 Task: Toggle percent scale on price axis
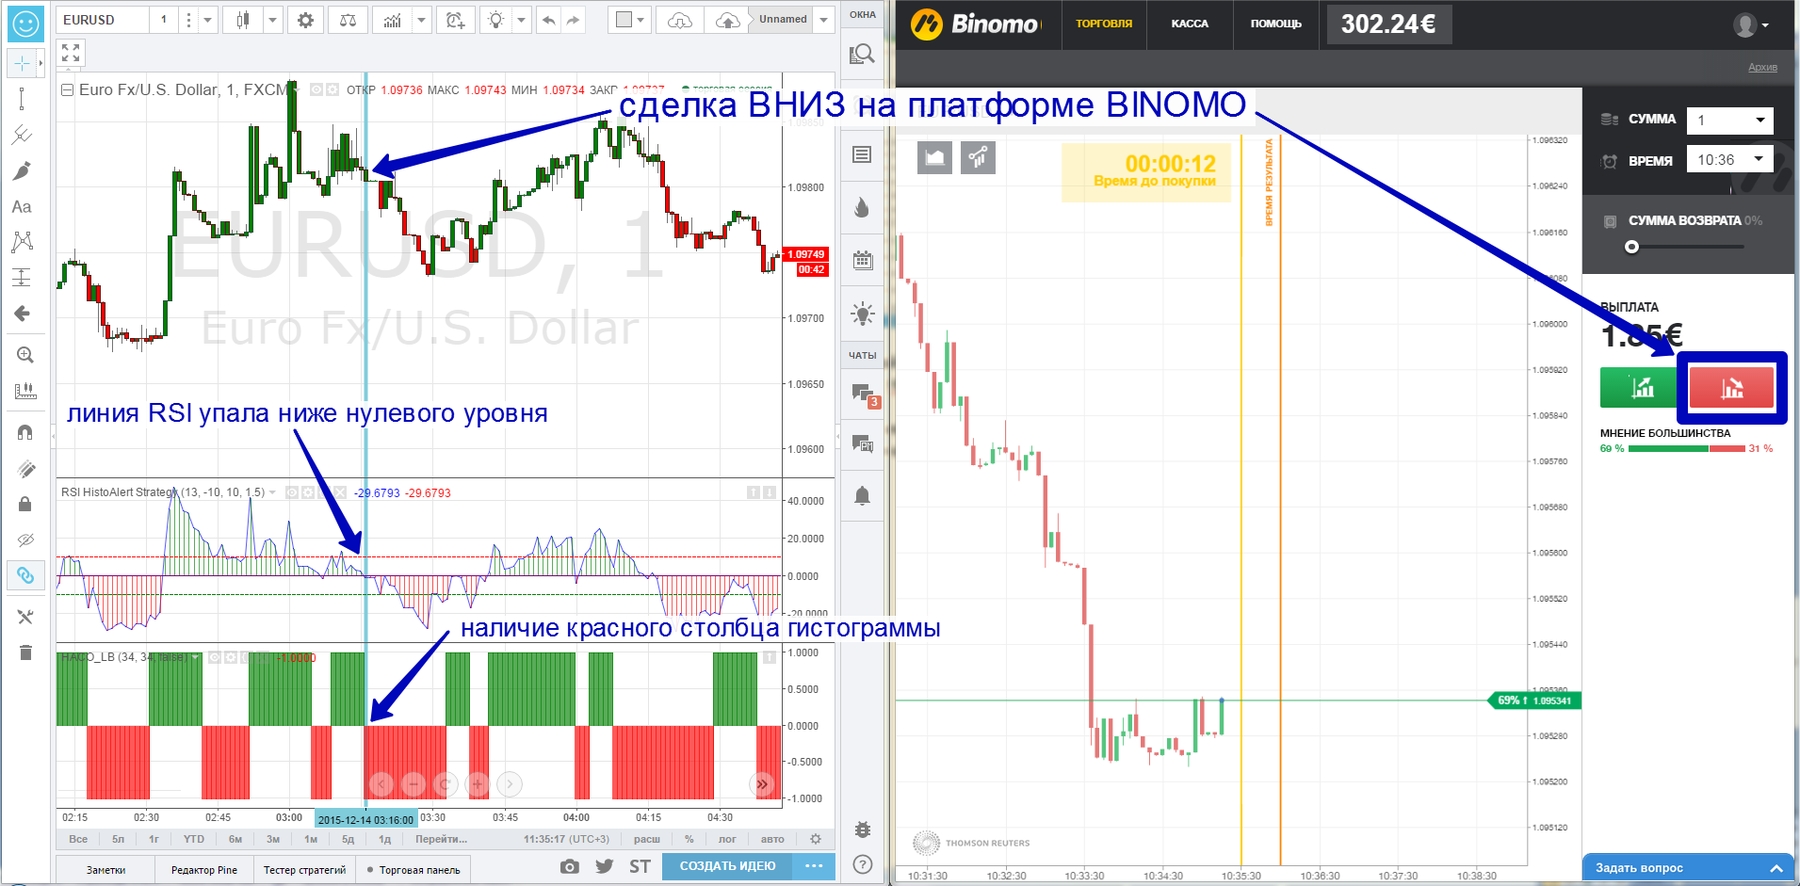coord(689,839)
